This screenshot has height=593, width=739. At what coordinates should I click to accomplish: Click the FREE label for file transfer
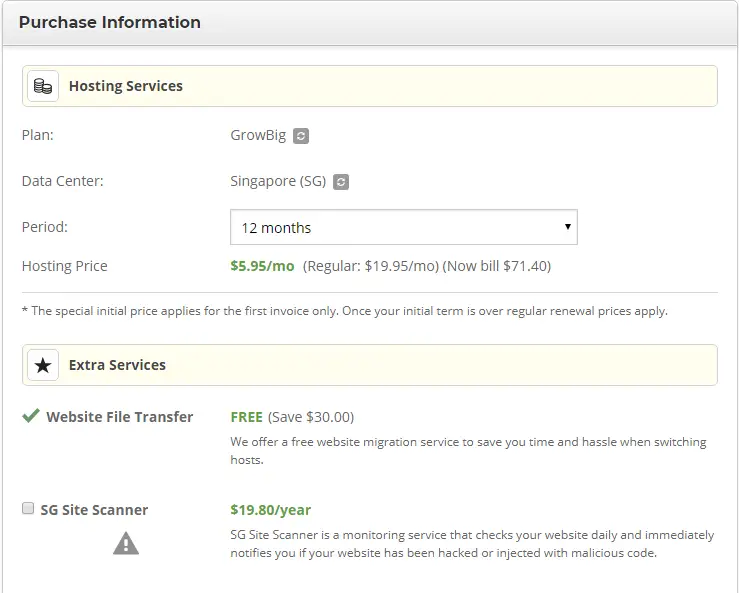[246, 417]
